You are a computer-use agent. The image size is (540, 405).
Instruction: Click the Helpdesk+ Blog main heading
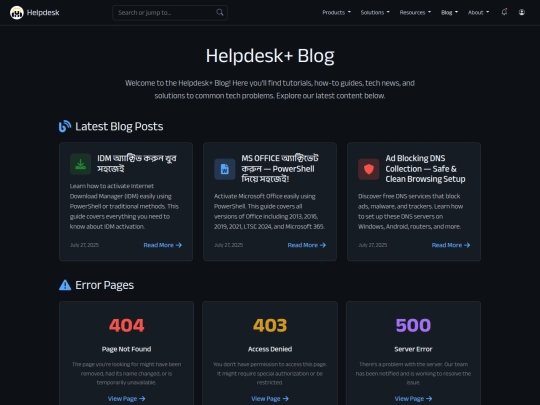(x=270, y=56)
